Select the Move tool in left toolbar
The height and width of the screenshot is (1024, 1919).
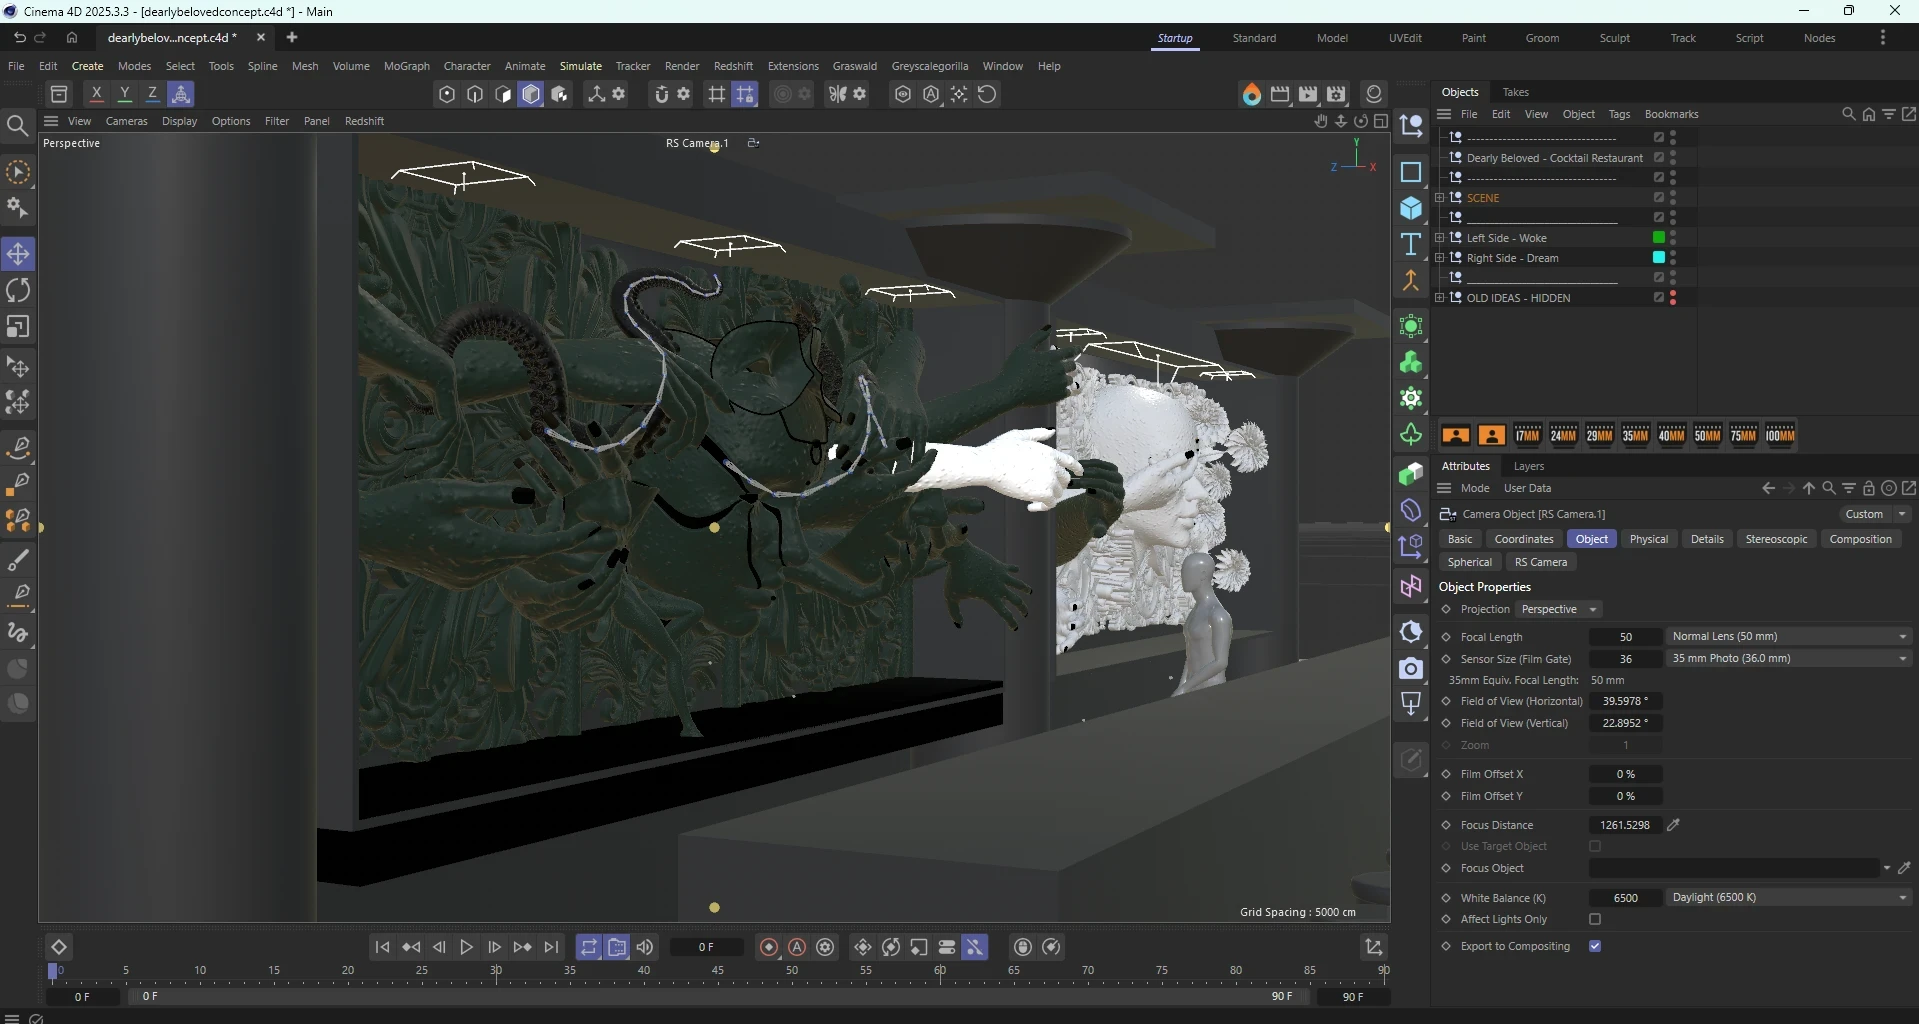pos(18,254)
